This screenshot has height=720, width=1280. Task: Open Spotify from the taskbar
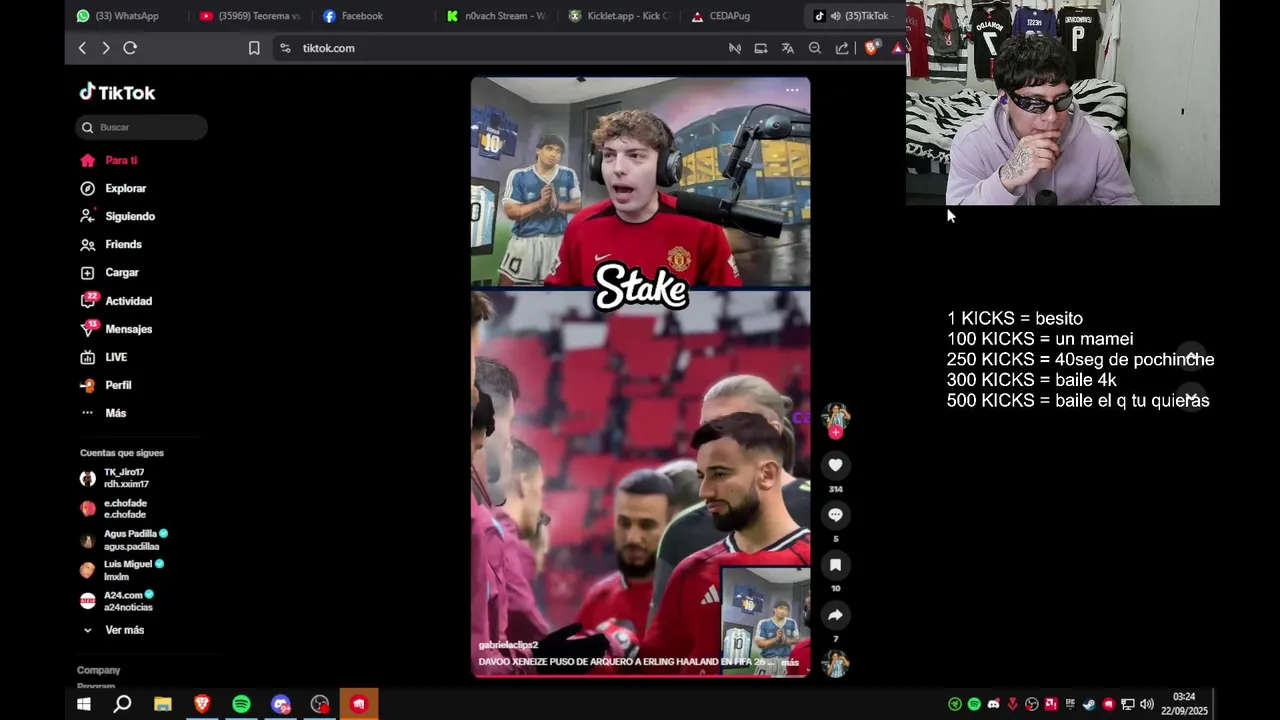(x=241, y=704)
